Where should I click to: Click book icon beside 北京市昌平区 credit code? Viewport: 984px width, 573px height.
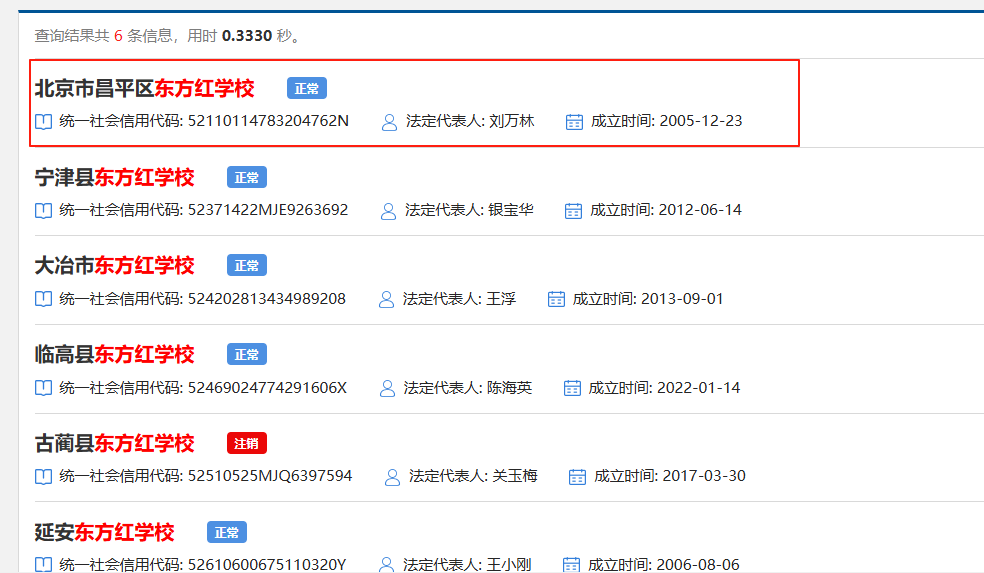point(44,122)
